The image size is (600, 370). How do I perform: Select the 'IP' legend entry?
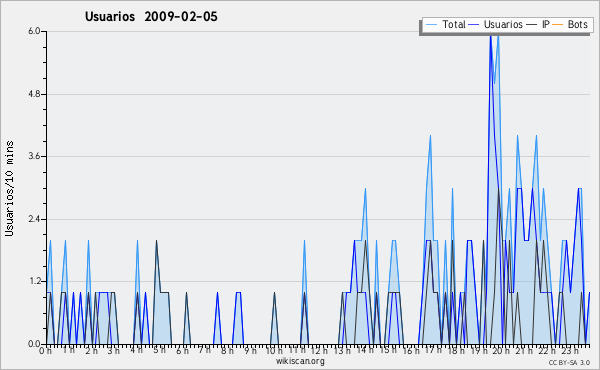coord(546,24)
